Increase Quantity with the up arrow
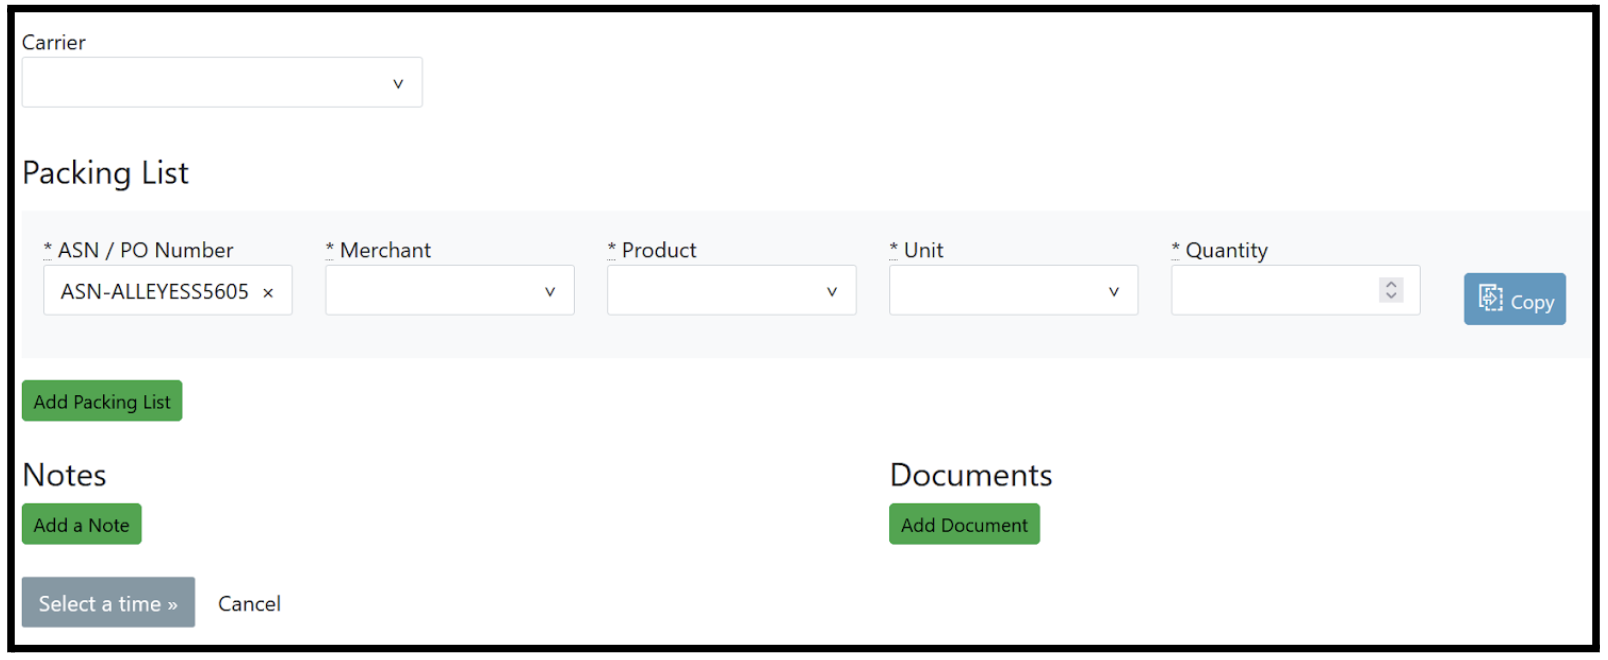This screenshot has height=660, width=1608. pos(1391,284)
